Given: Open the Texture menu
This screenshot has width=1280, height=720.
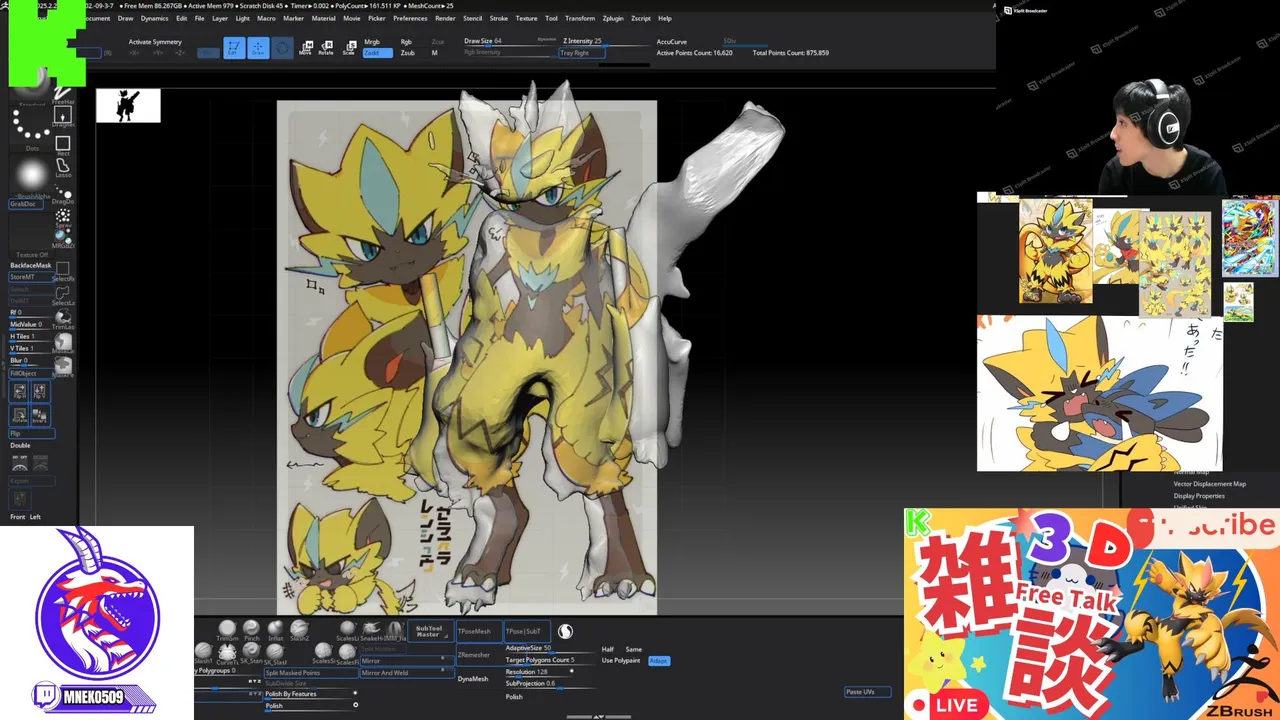Looking at the screenshot, I should click(x=526, y=18).
